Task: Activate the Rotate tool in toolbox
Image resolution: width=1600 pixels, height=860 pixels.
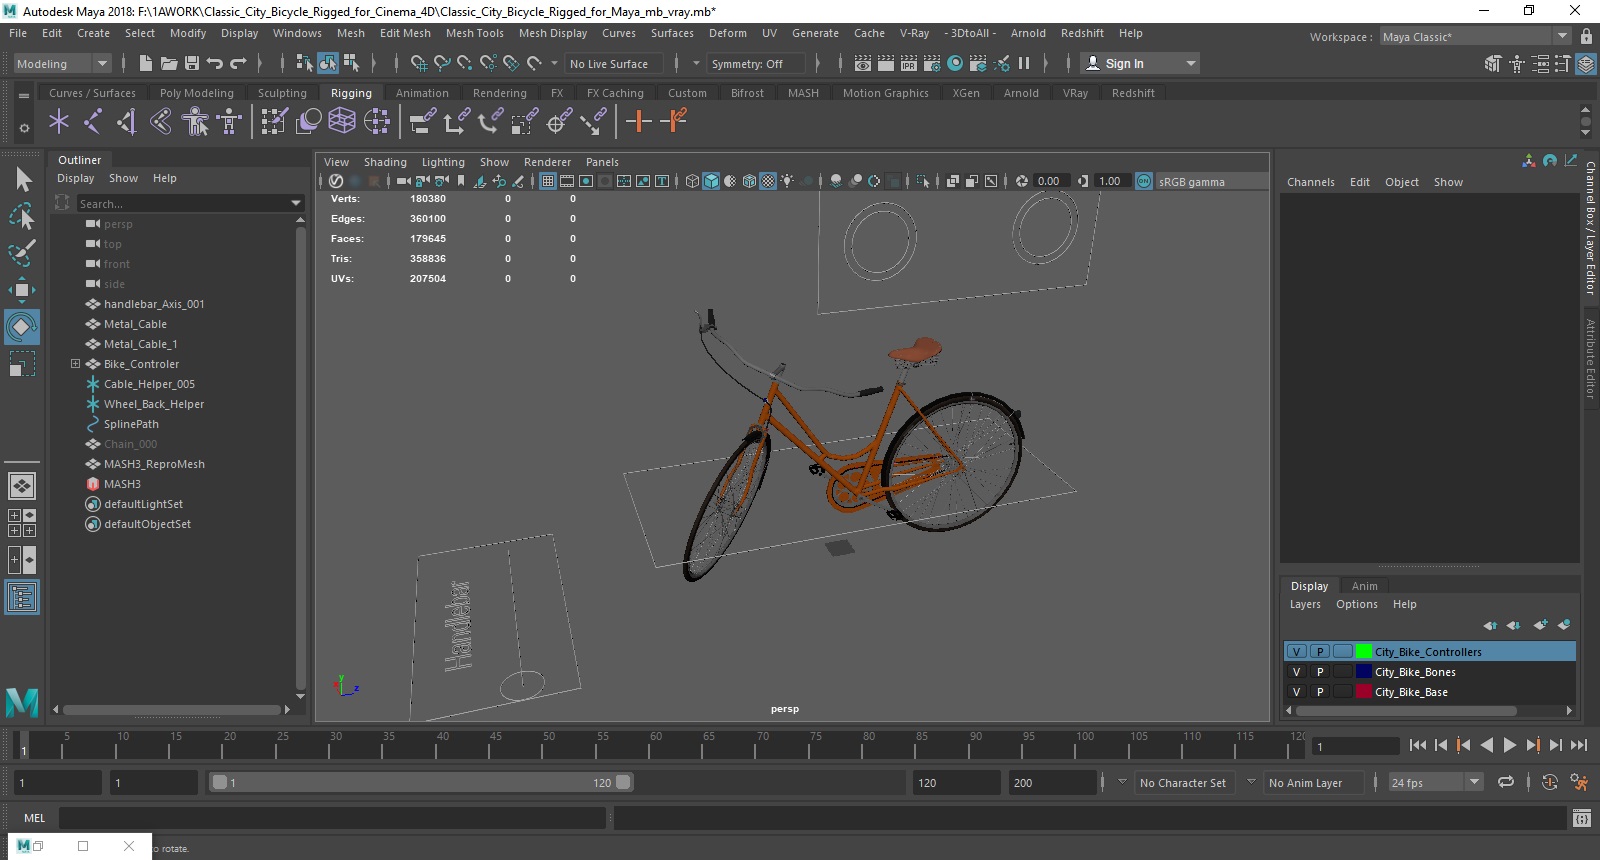Action: (x=22, y=326)
